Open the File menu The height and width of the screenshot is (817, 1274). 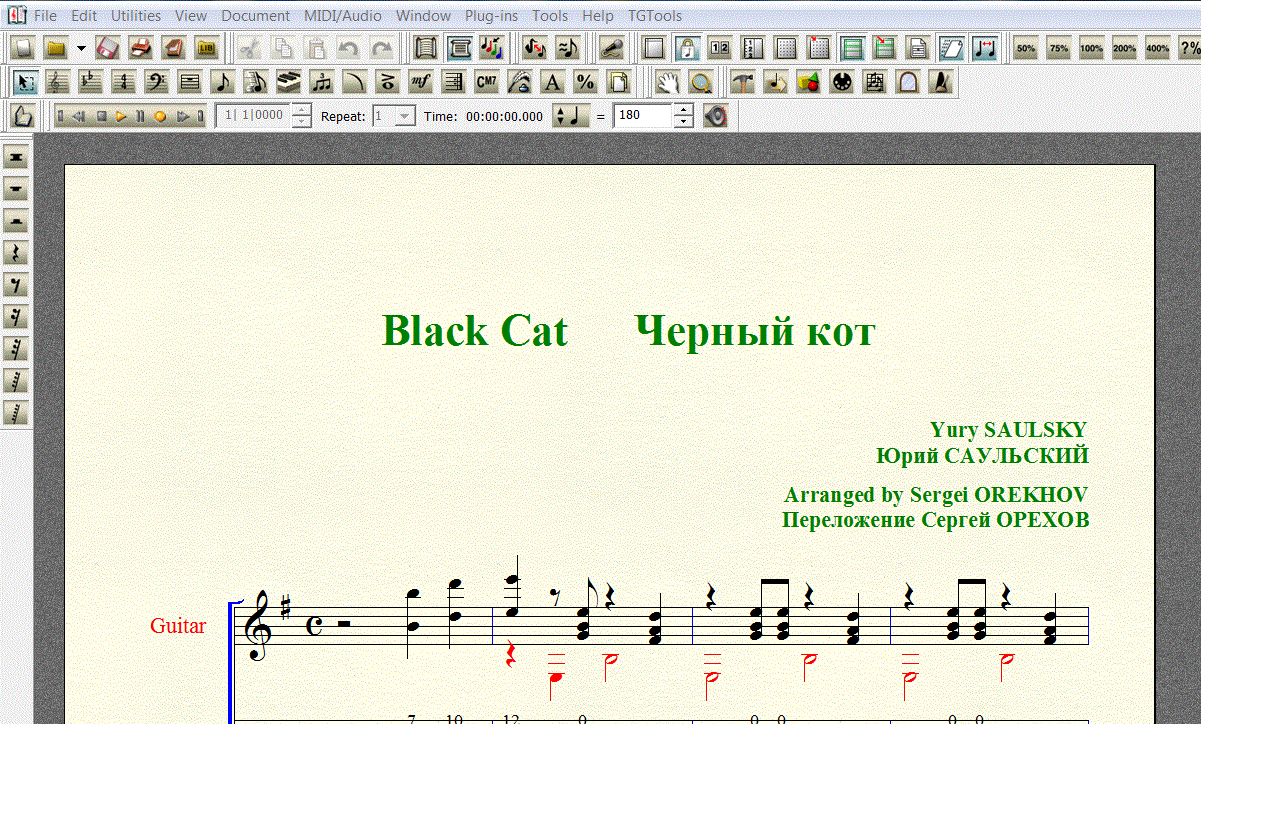click(x=45, y=16)
